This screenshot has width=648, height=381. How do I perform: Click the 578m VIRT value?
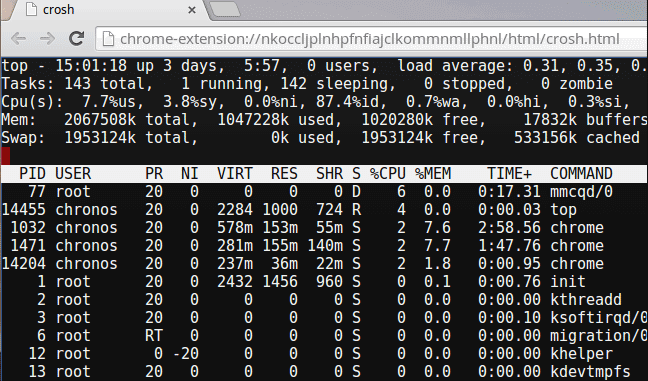235,228
